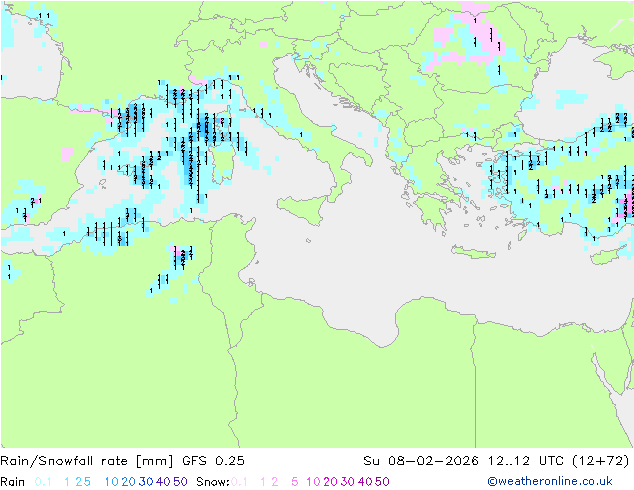Viewport: 634px width, 490px height.
Task: Click the weatheronline.co.uk copyright link
Action: [x=550, y=481]
